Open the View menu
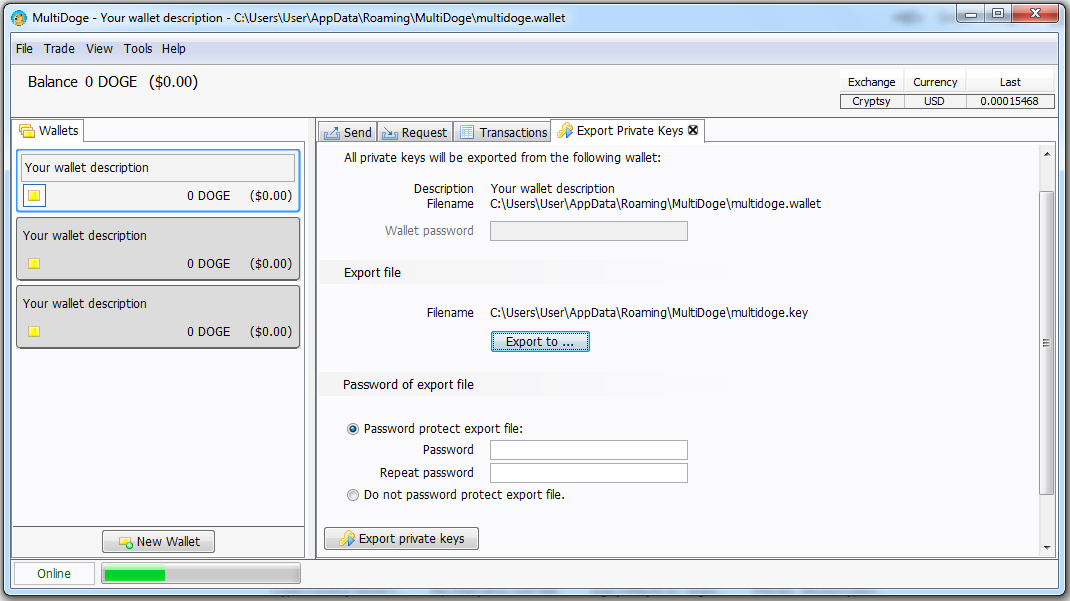Image resolution: width=1070 pixels, height=601 pixels. 99,48
